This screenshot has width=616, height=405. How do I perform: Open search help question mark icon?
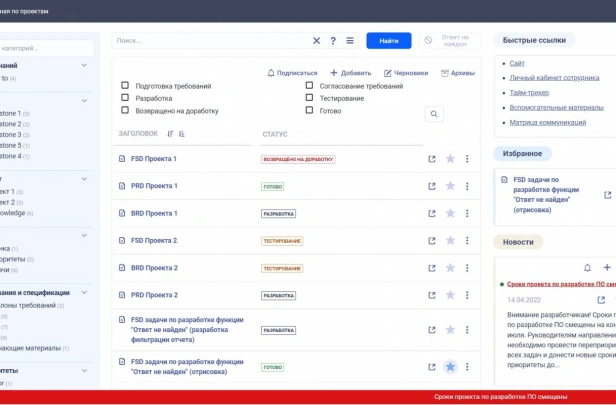(x=333, y=40)
